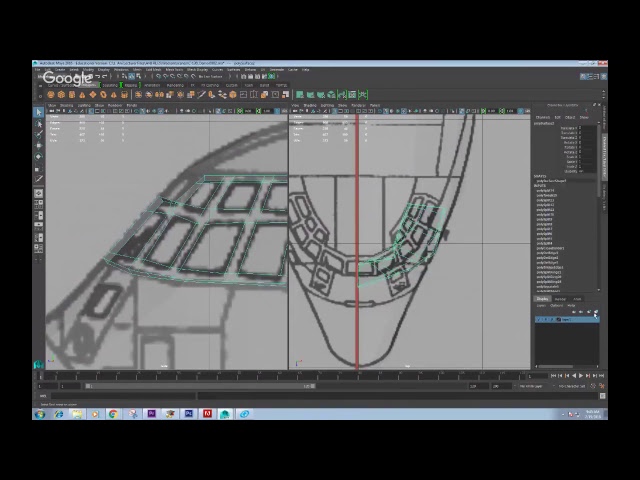Click polySurfaceShape1 under SHAPES
The width and height of the screenshot is (640, 480).
(x=551, y=180)
